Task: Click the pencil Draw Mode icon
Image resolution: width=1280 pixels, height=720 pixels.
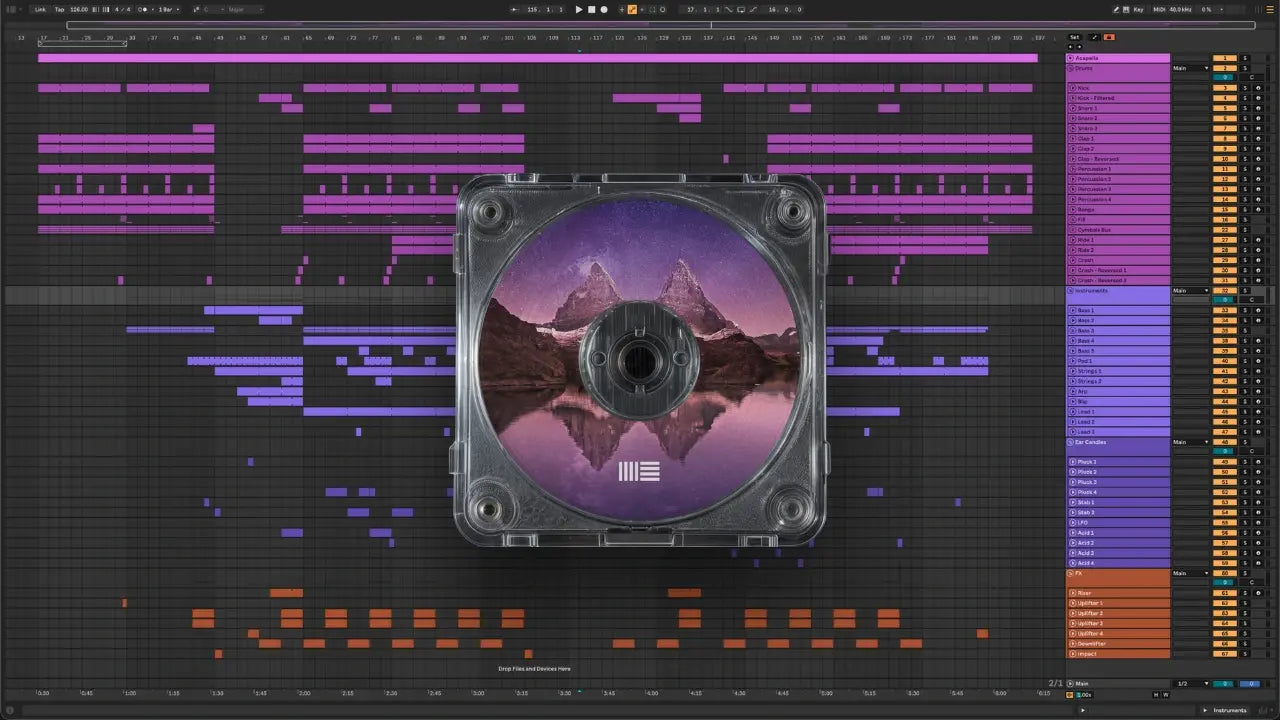Action: tap(1115, 9)
